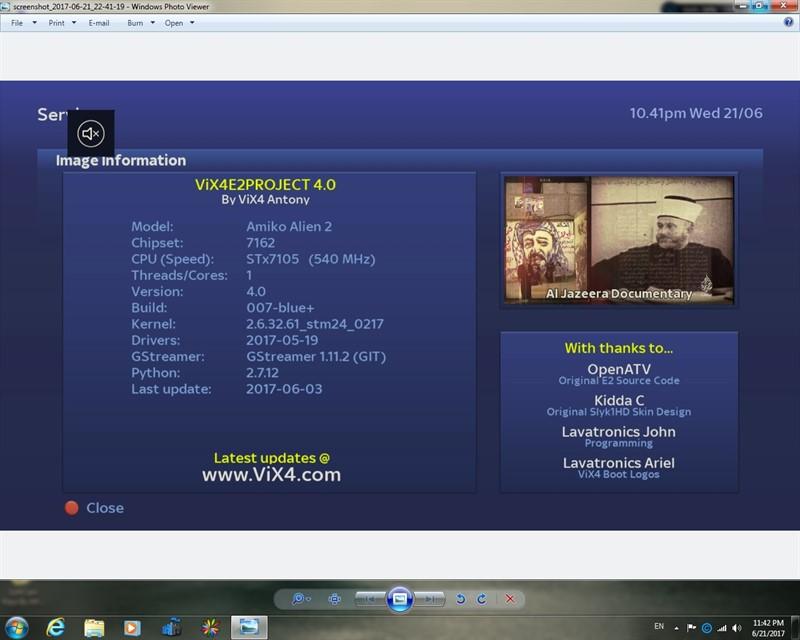Click the 'Amiko Alien 2' model value
800x640 pixels.
(x=289, y=227)
